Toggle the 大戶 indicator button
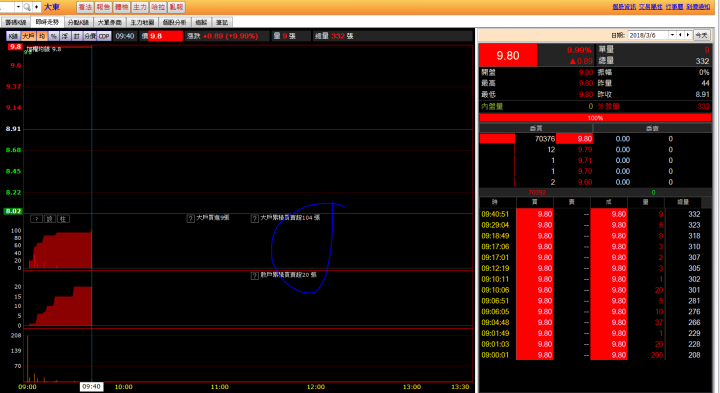This screenshot has height=393, width=720. click(28, 36)
